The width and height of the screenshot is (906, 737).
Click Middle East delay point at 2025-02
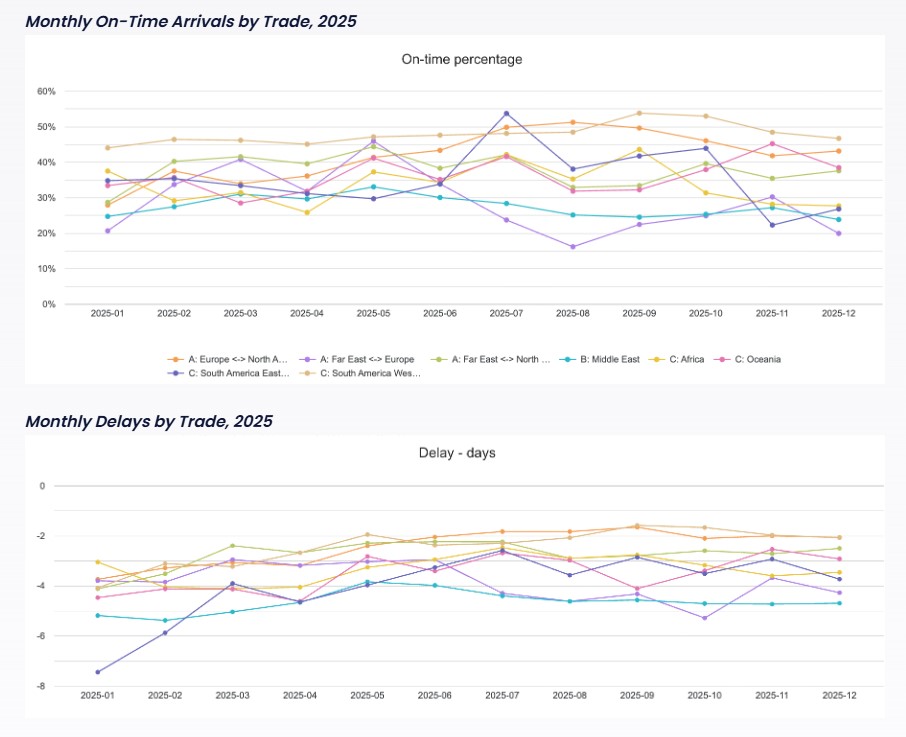[x=165, y=621]
